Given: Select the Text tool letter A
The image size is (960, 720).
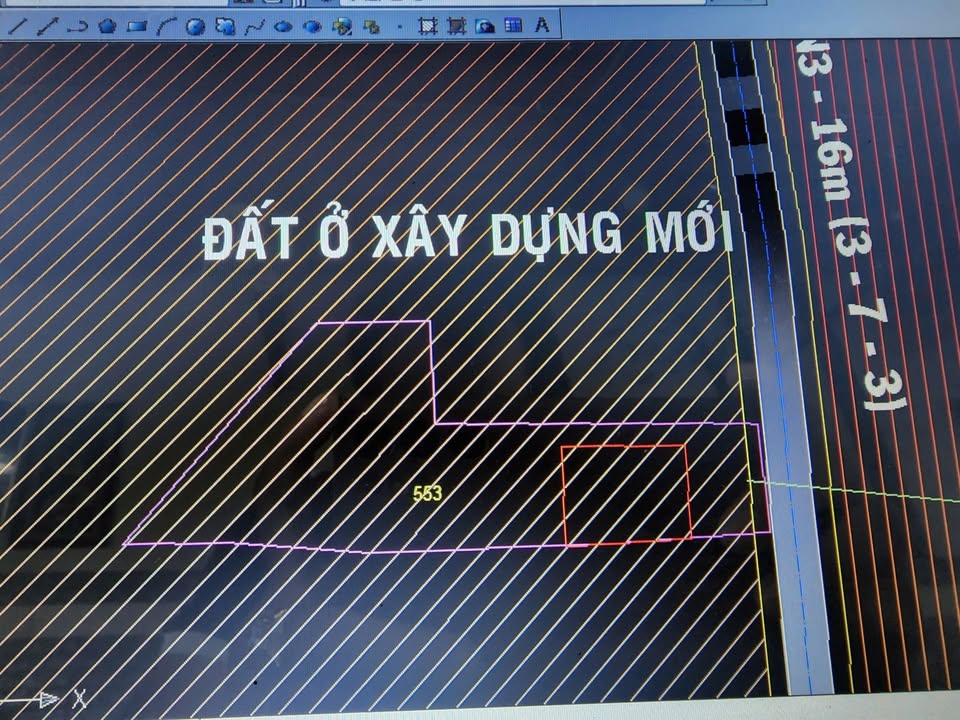Looking at the screenshot, I should pos(542,25).
